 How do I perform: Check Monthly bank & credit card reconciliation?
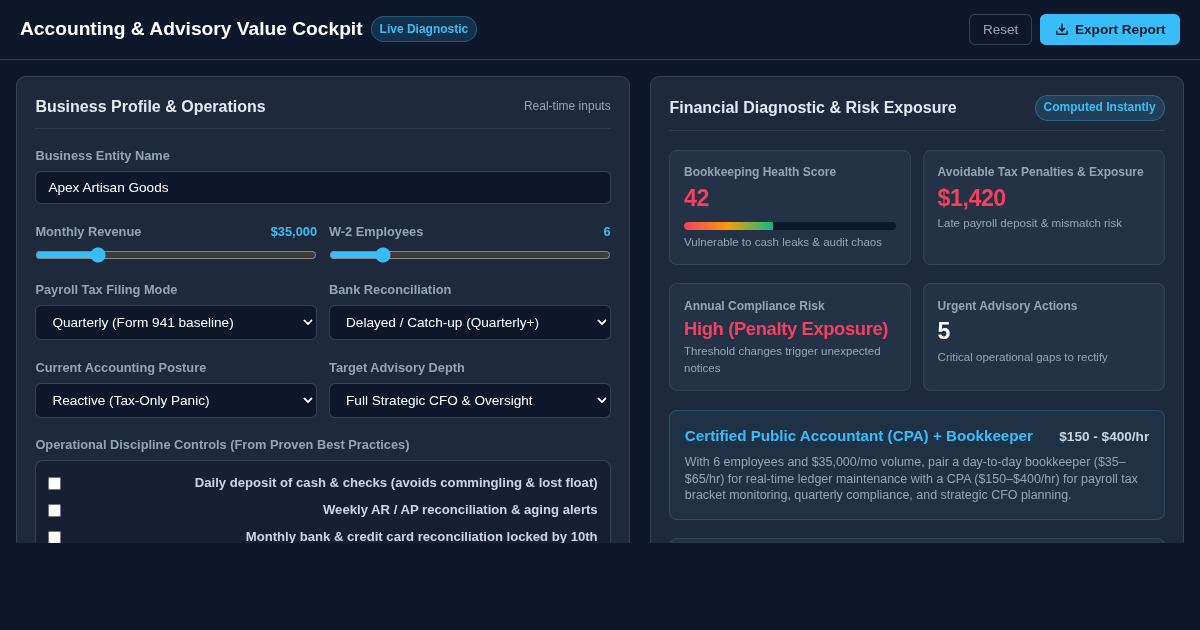click(x=54, y=537)
